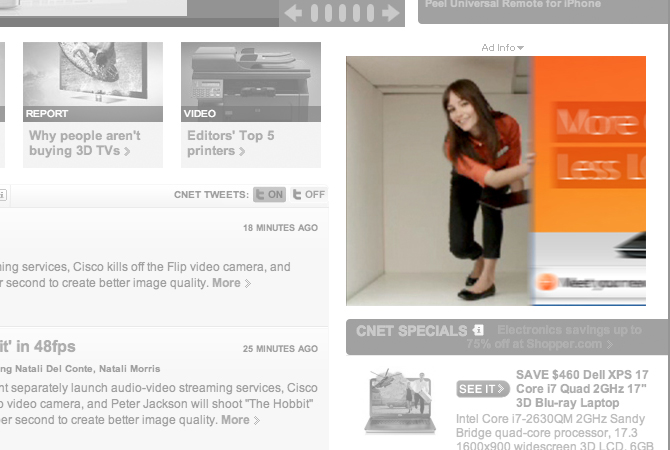670x450 pixels.
Task: Open the "'in 48fps" story headline
Action: point(38,347)
